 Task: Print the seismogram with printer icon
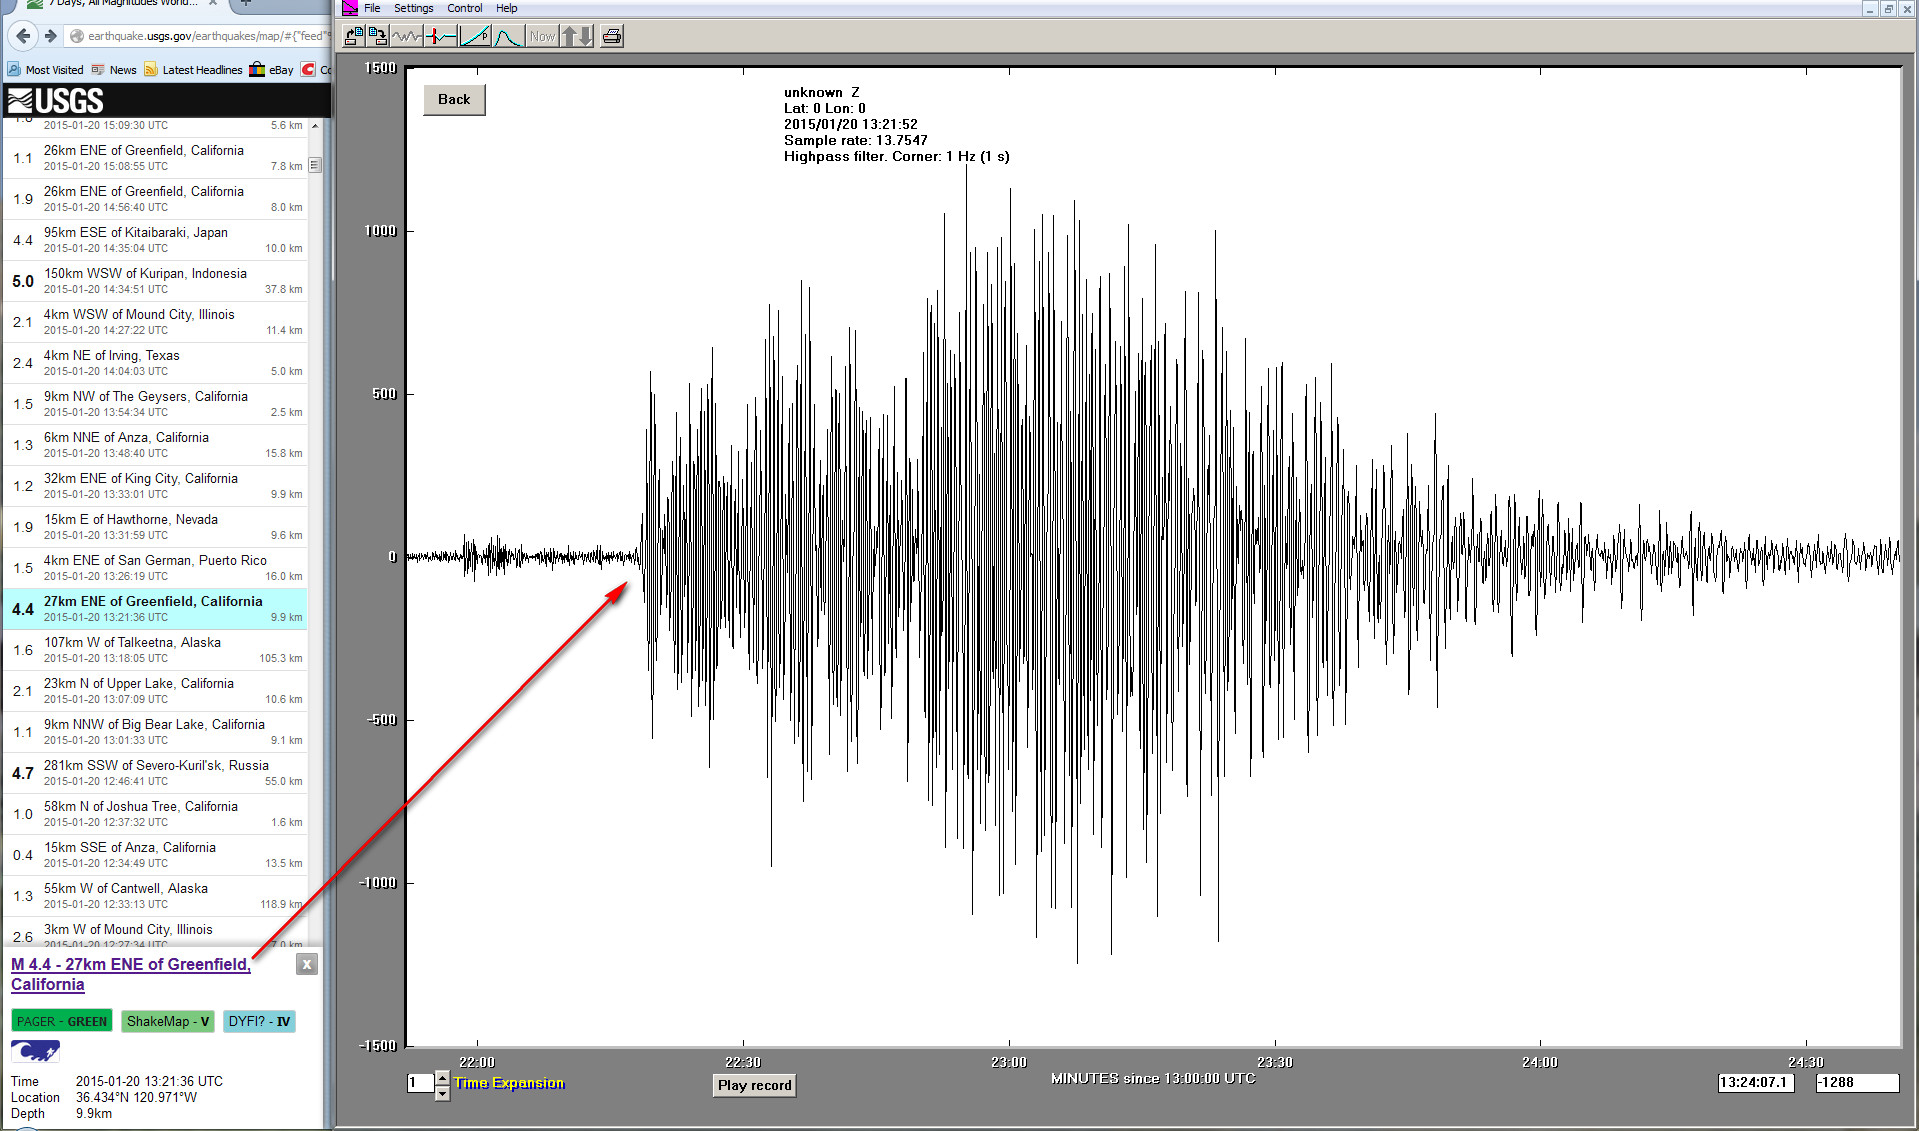click(x=612, y=37)
